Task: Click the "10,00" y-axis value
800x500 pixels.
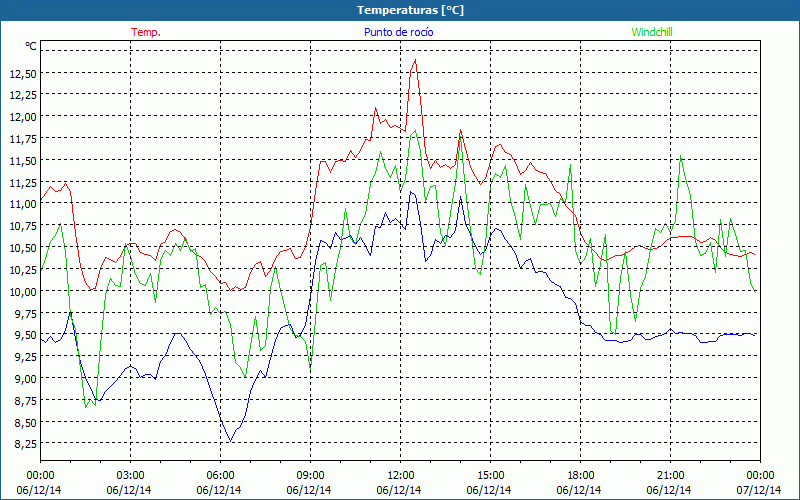Action: (x=23, y=292)
